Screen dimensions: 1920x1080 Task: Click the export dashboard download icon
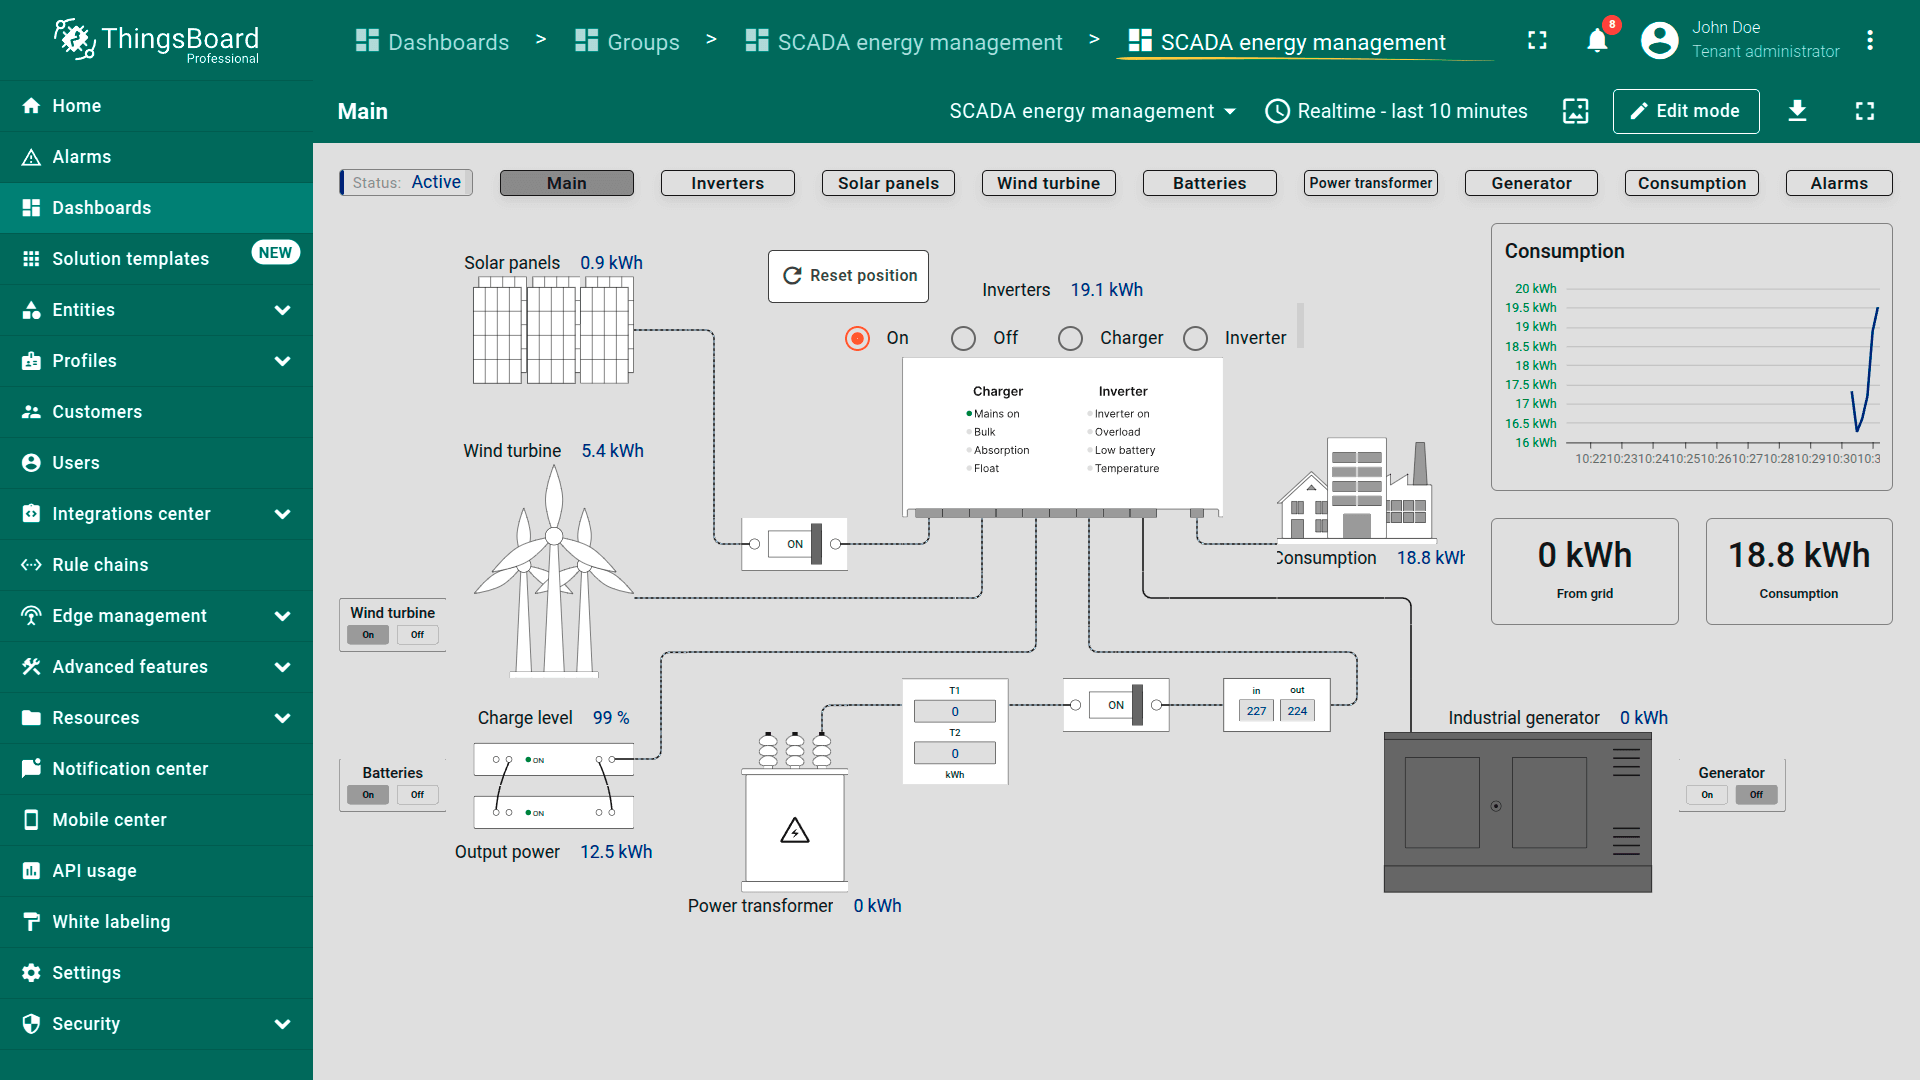[x=1797, y=111]
